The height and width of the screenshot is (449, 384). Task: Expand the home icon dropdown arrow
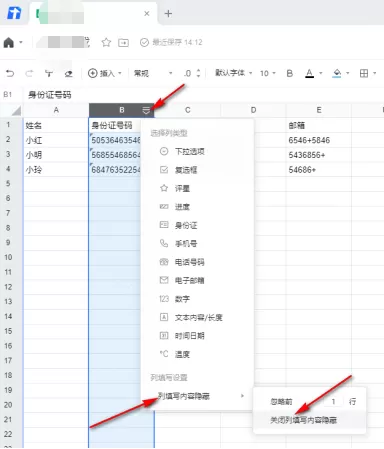click(21, 42)
